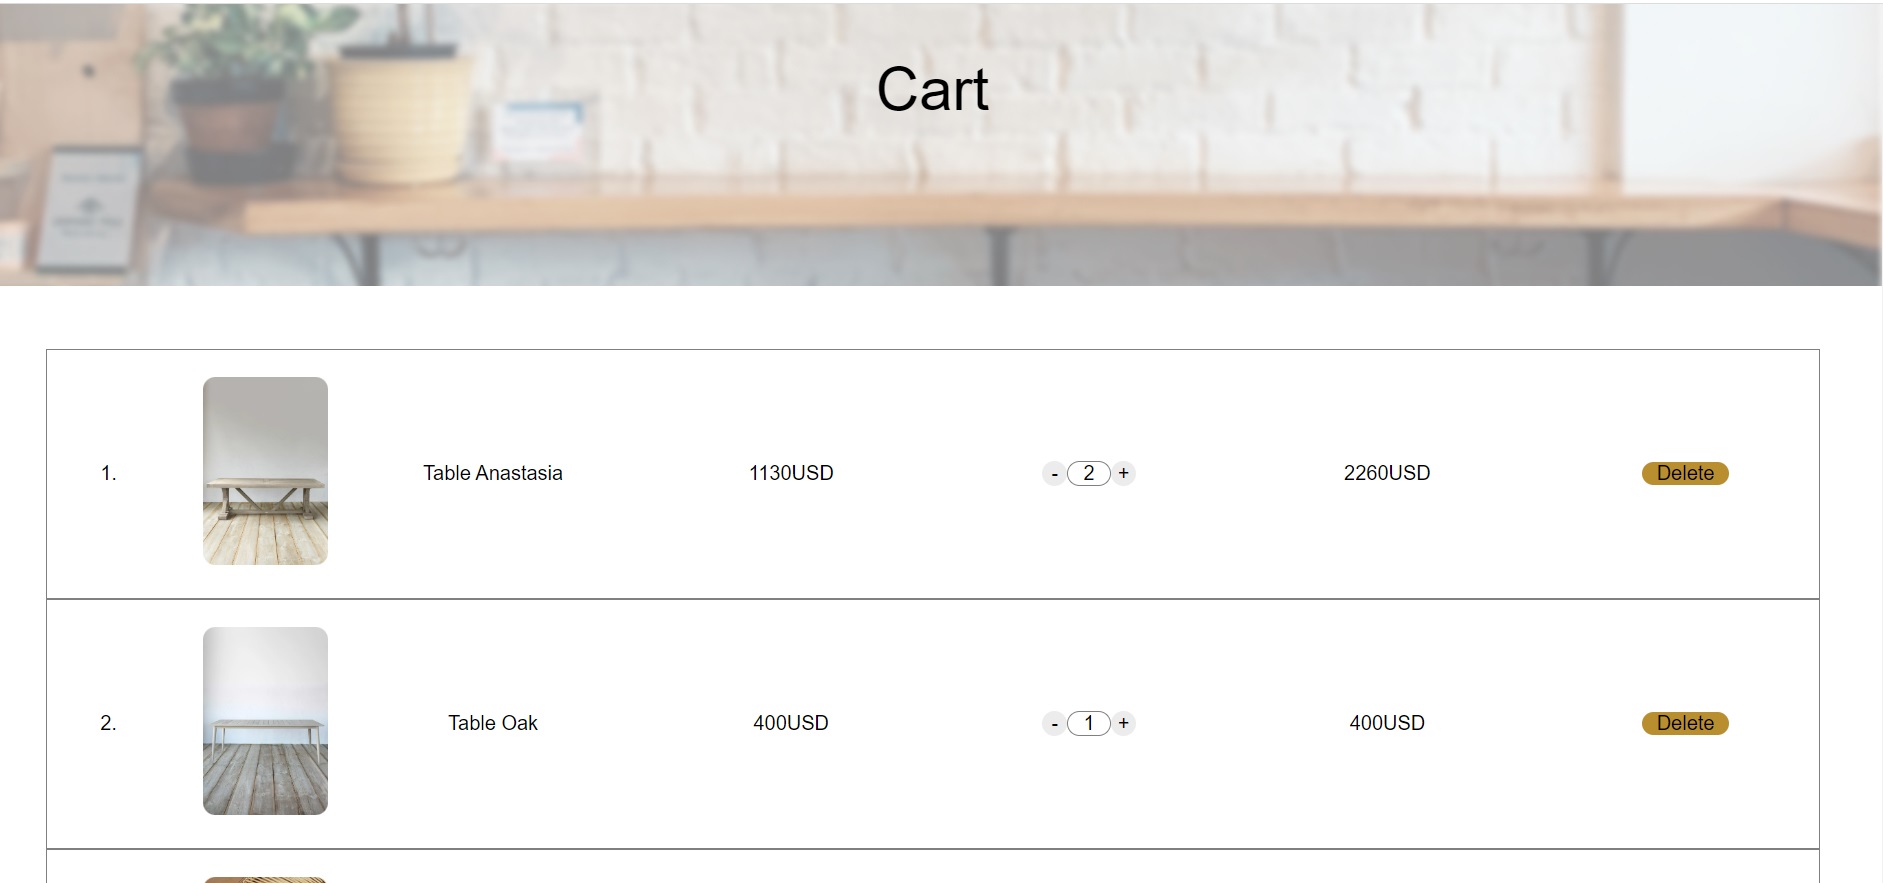Viewport: 1883px width, 883px height.
Task: Delete Table Anastasia from cart
Action: 1685,473
